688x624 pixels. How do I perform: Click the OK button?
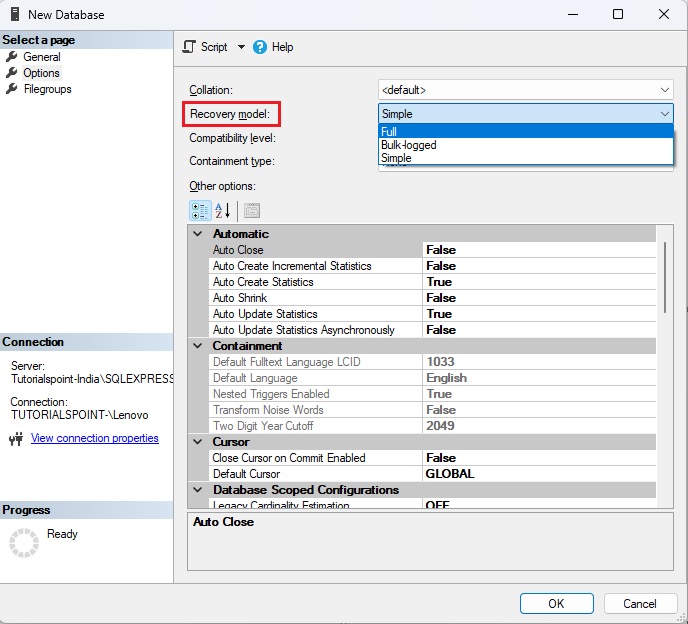[556, 604]
